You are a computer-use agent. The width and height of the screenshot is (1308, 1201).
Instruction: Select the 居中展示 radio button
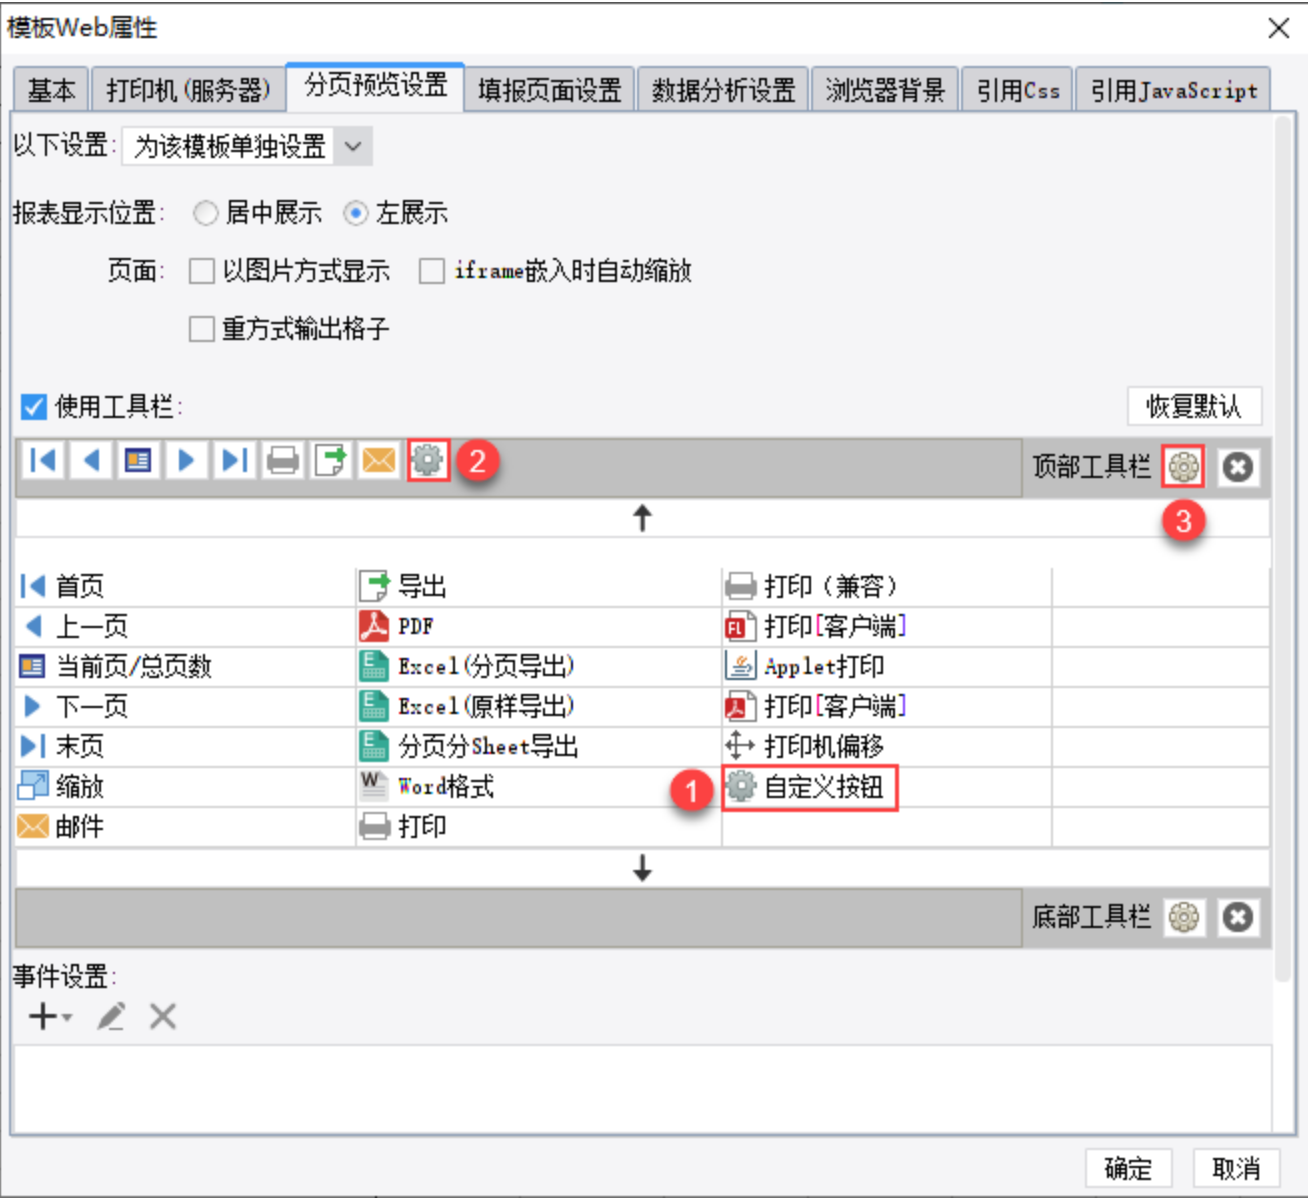tap(205, 213)
